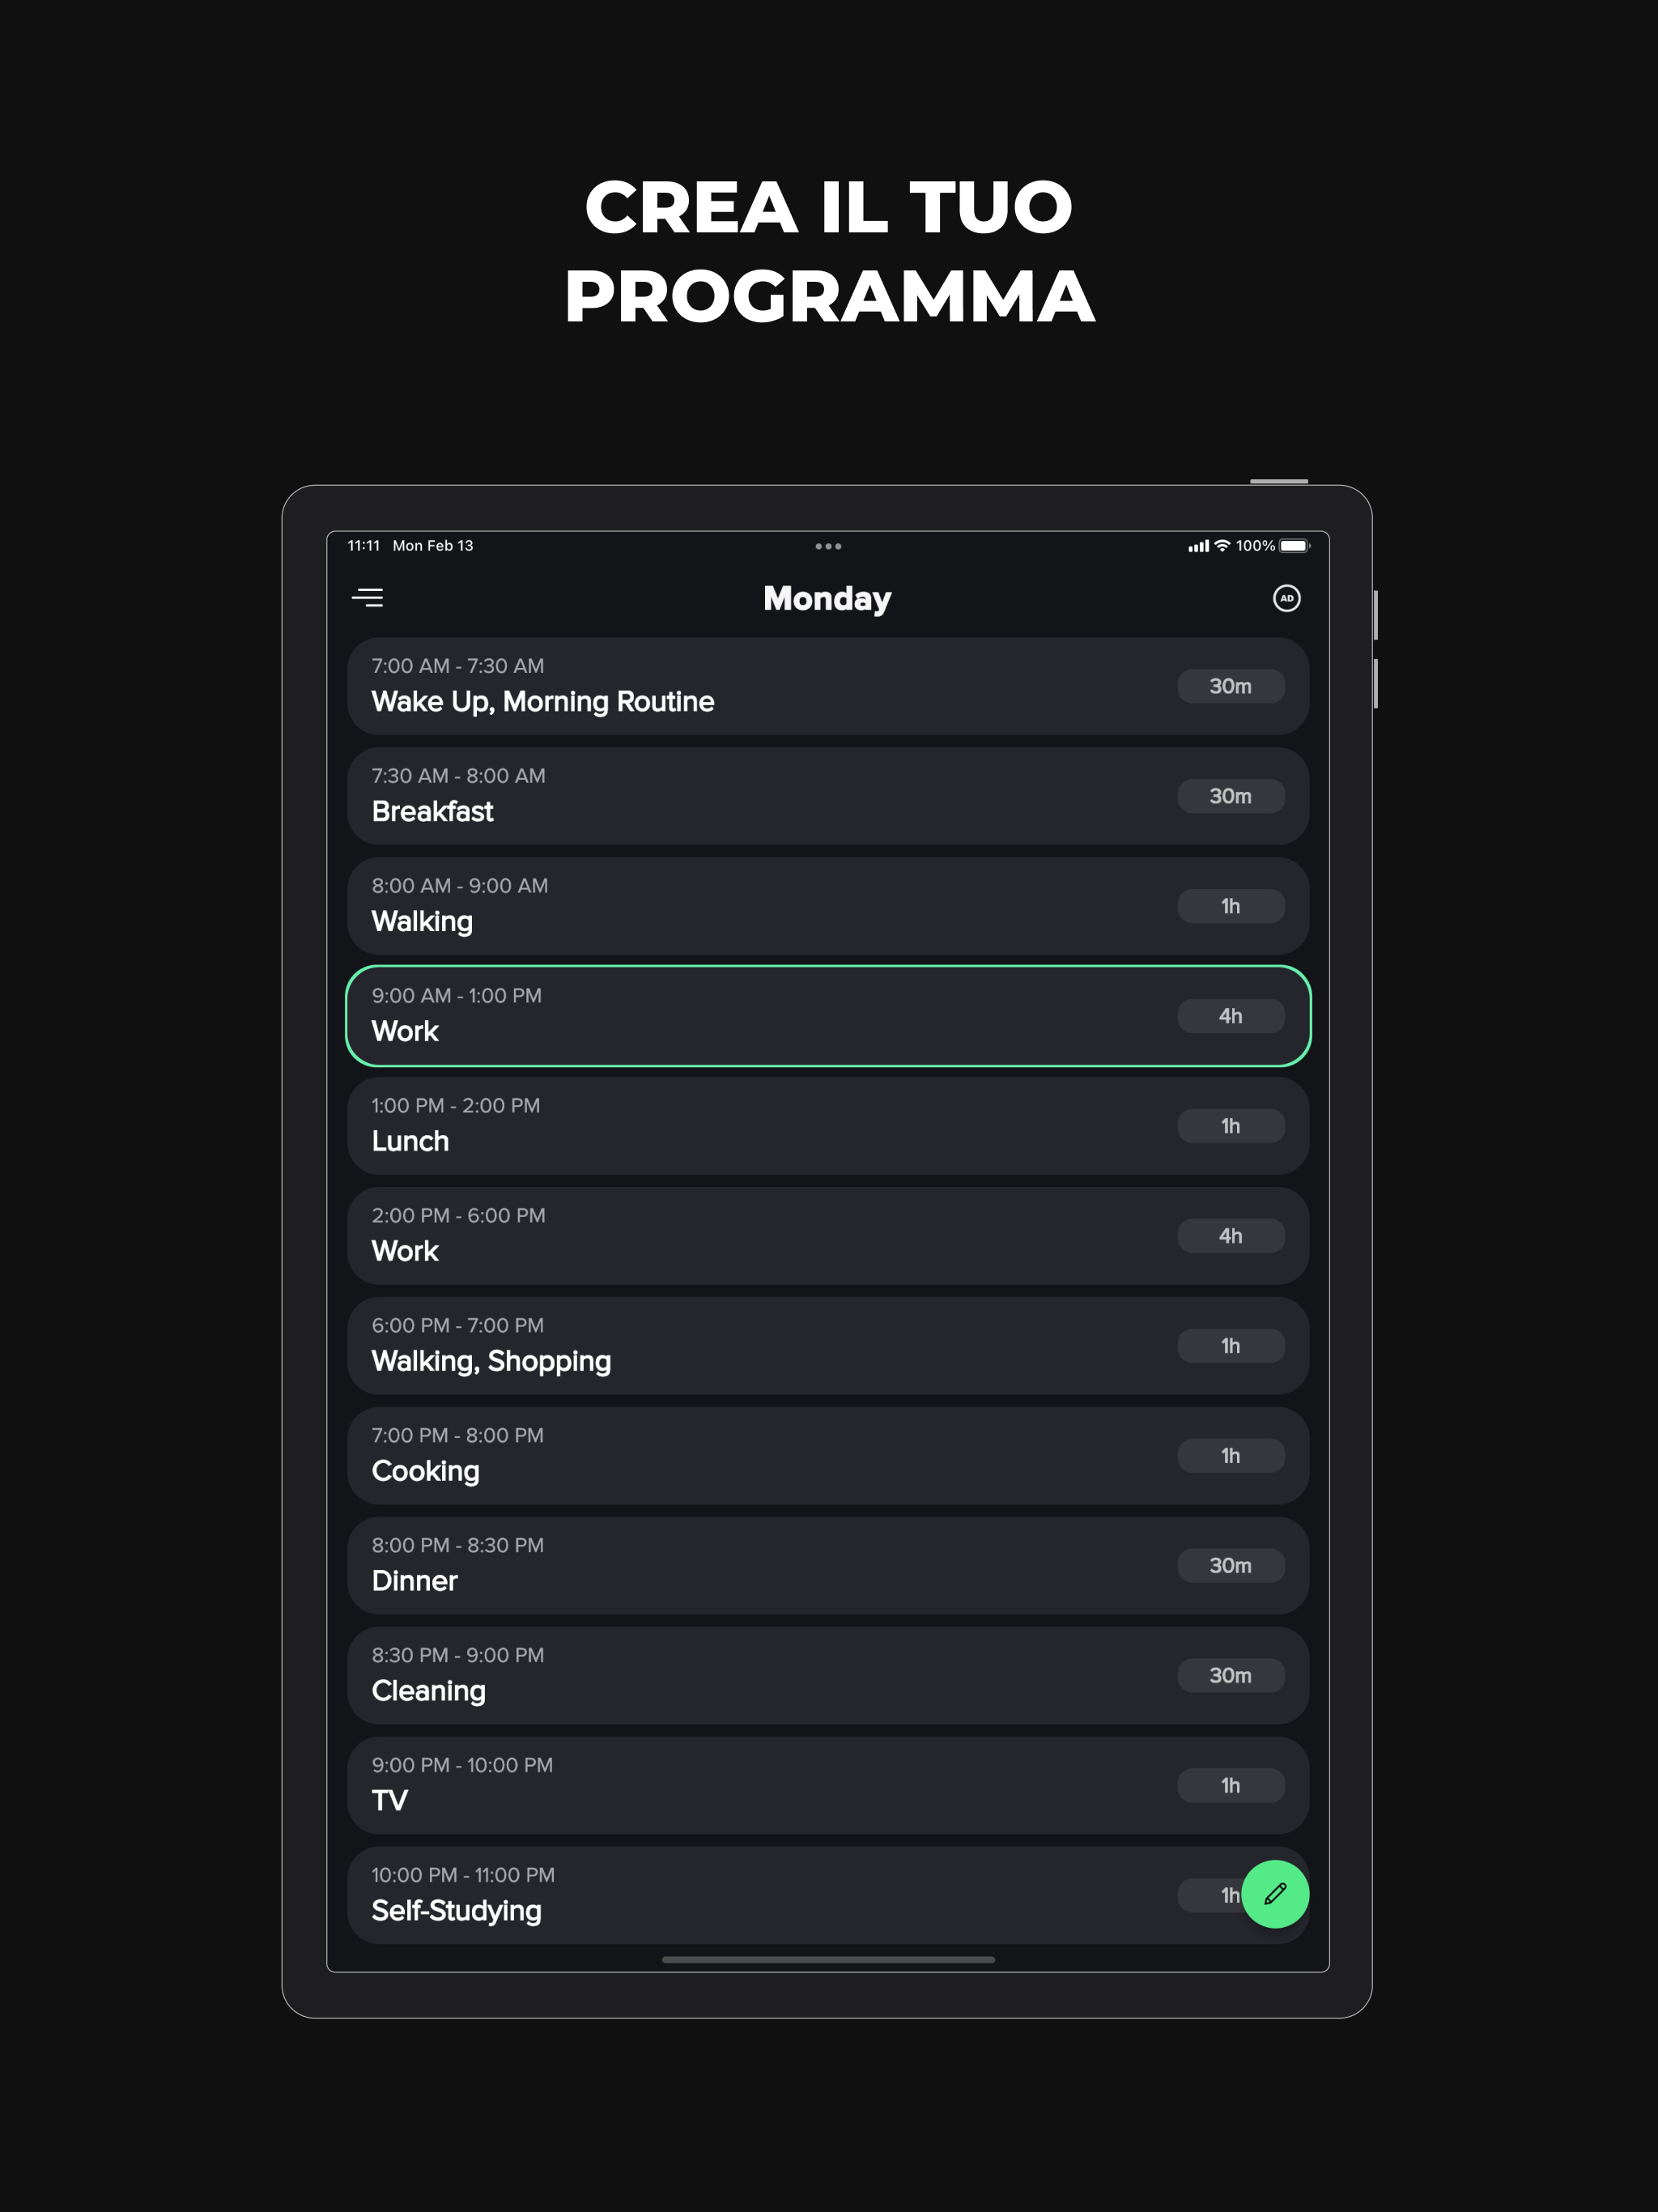
Task: Tap the 1h badge on Cooking
Action: pyautogui.click(x=1231, y=1456)
